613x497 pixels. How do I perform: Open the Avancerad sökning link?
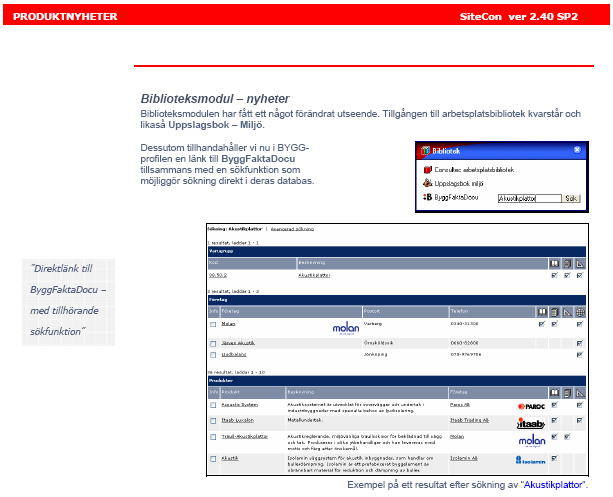tap(292, 229)
